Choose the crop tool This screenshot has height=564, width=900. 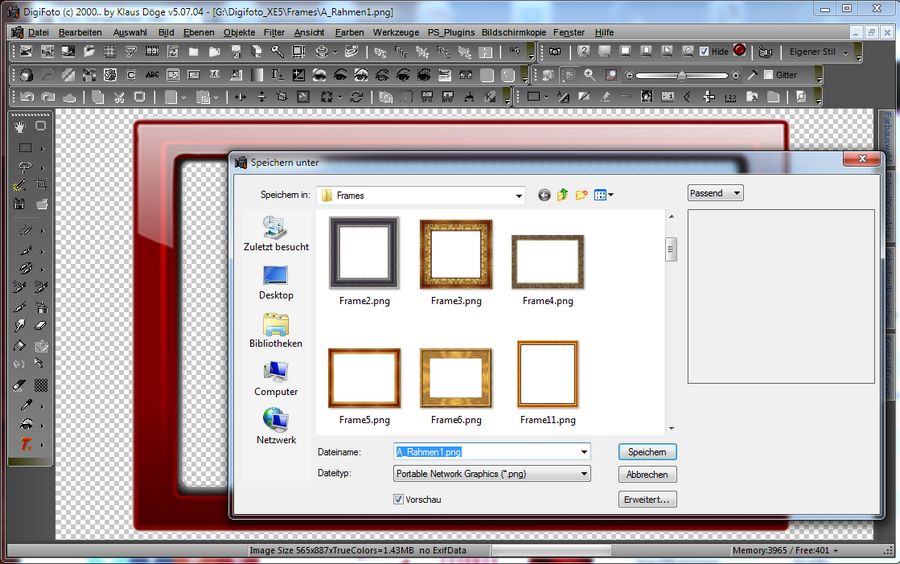tap(41, 185)
